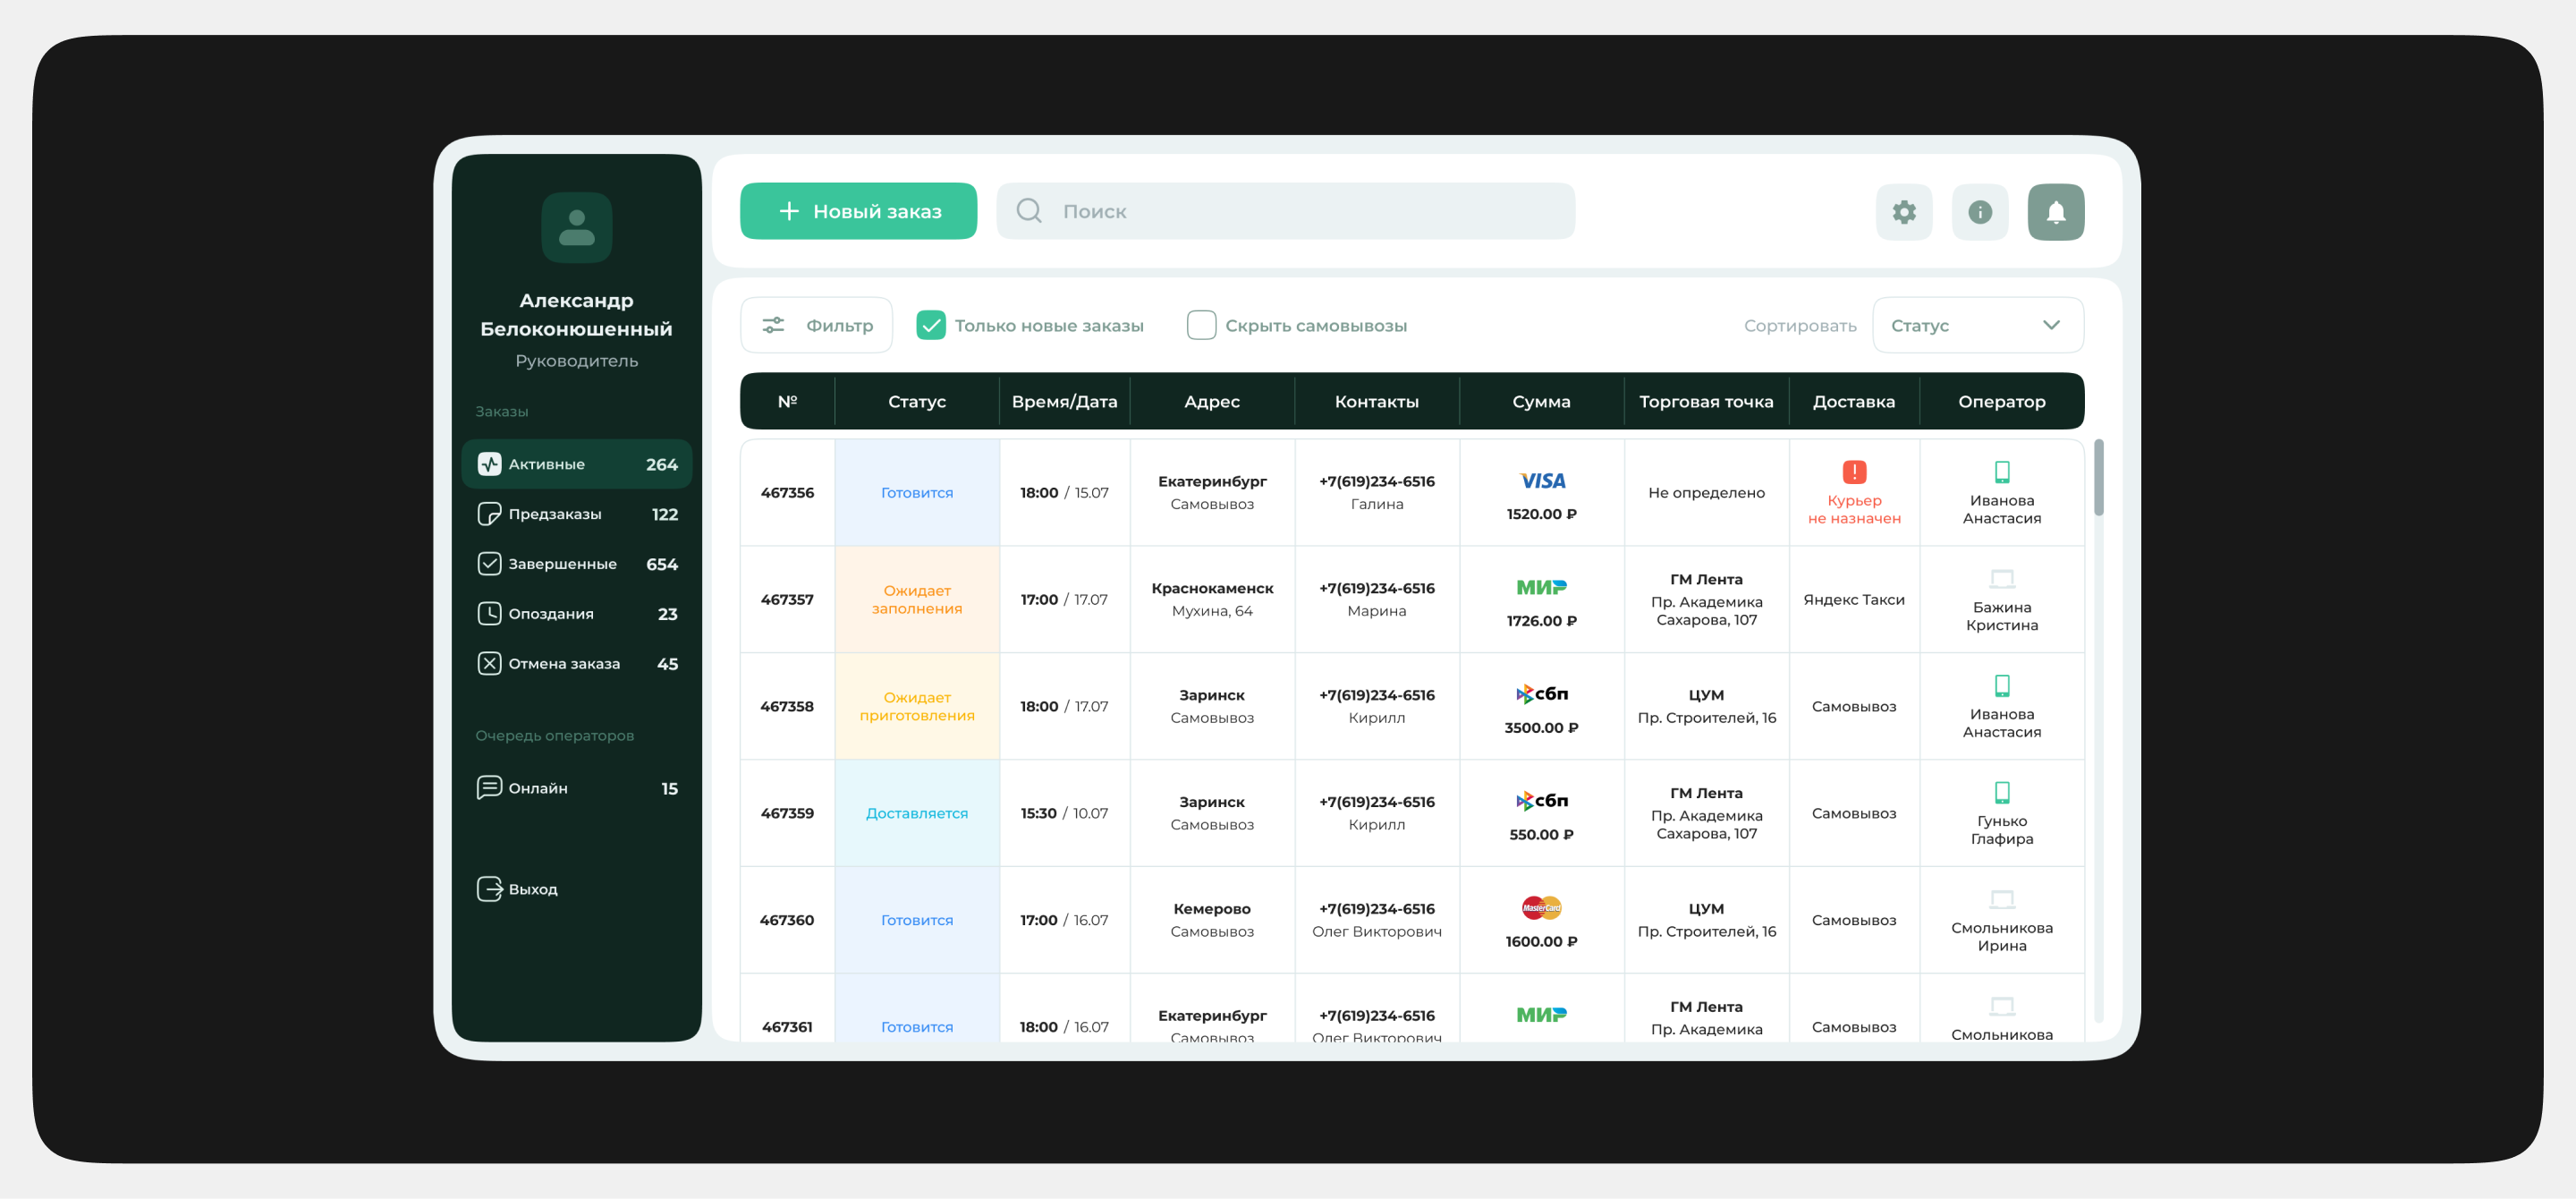Click the sort dropdown chevron arrow
This screenshot has width=2576, height=1199.
pos(2051,325)
